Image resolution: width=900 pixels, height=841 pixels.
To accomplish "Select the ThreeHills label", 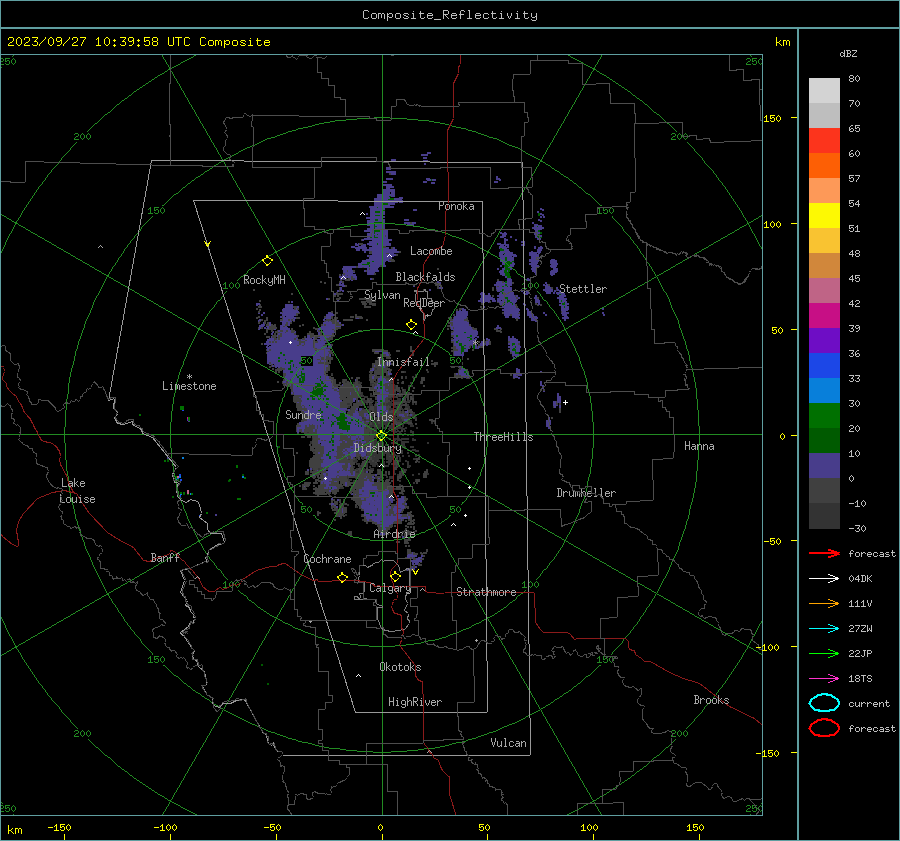I will tap(503, 437).
